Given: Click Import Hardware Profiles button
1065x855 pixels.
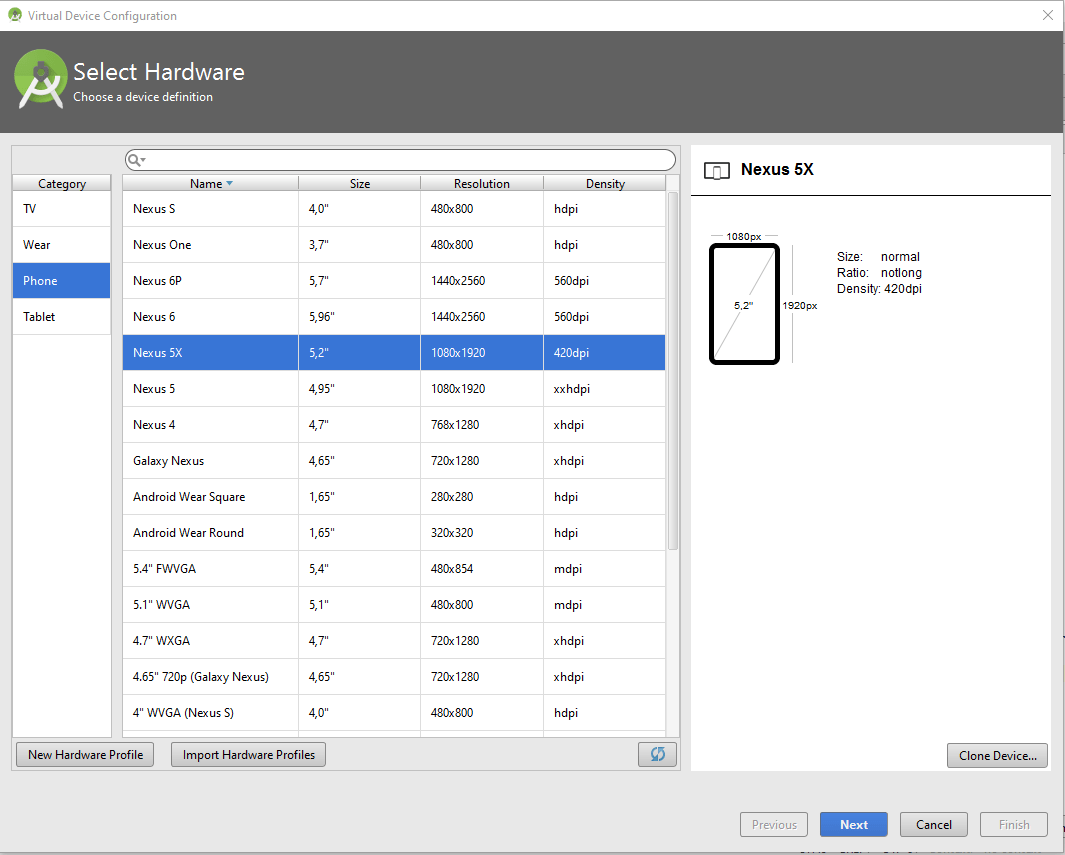Looking at the screenshot, I should (249, 754).
